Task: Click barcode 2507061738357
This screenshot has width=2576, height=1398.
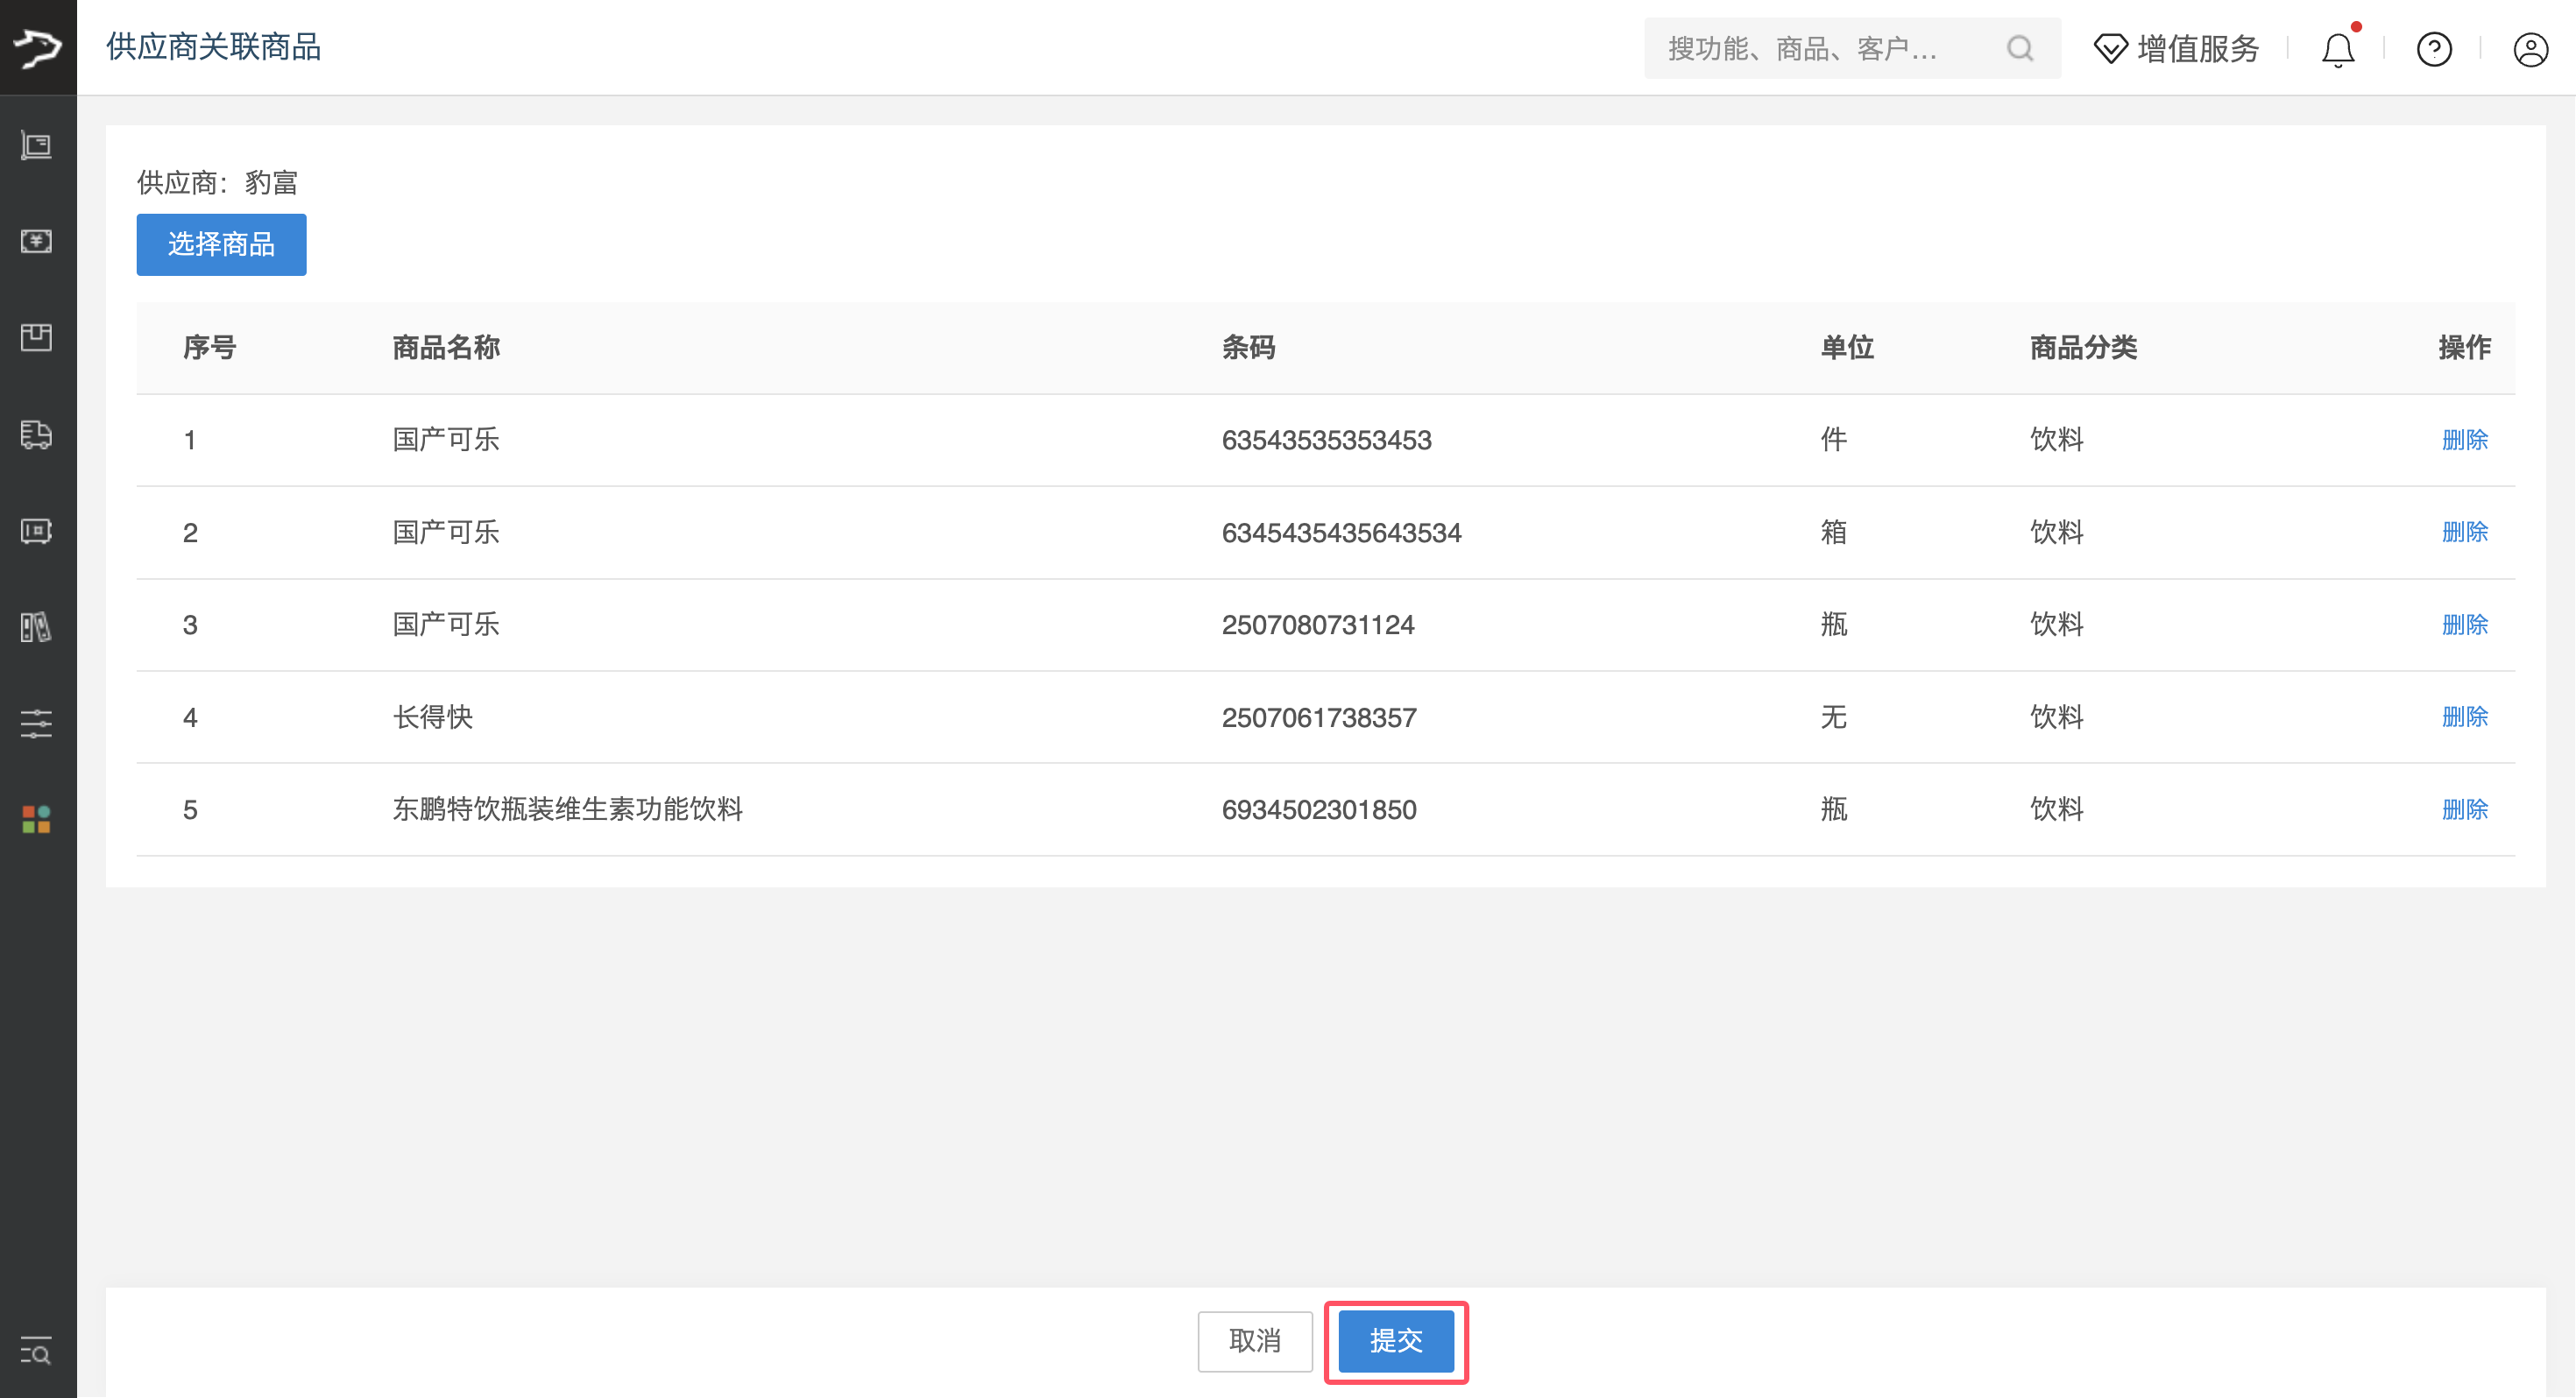Action: (x=1319, y=717)
